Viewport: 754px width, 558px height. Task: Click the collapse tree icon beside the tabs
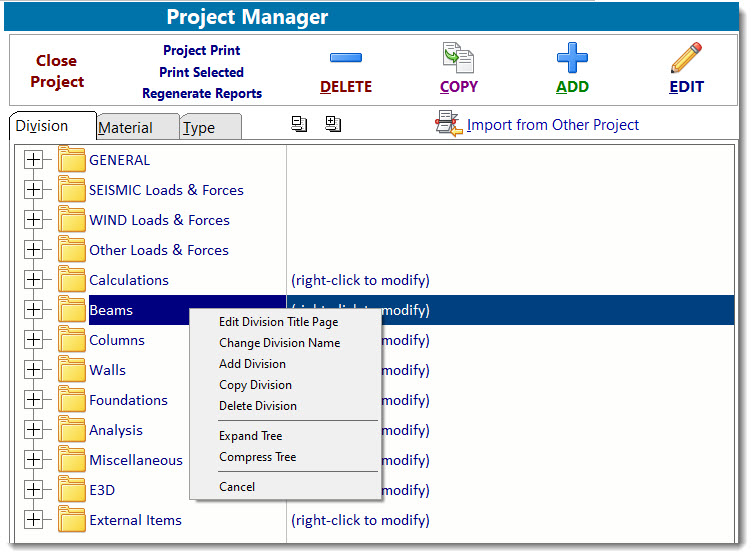click(x=299, y=124)
